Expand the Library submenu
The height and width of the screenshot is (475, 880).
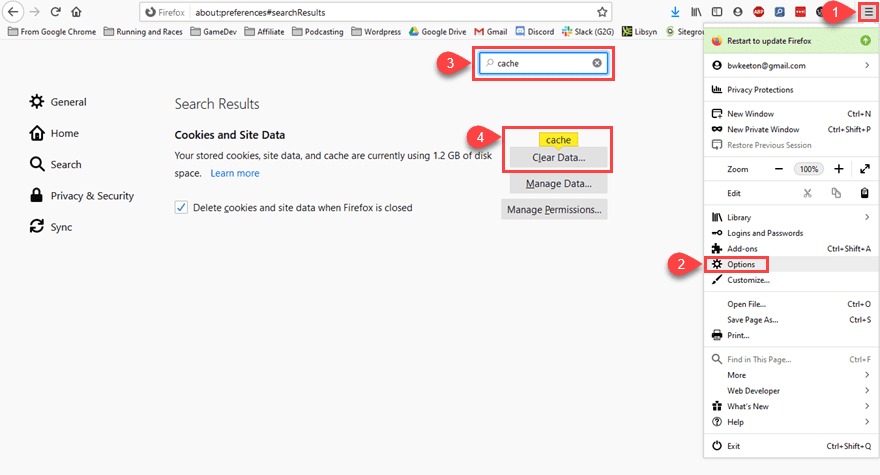pos(791,217)
